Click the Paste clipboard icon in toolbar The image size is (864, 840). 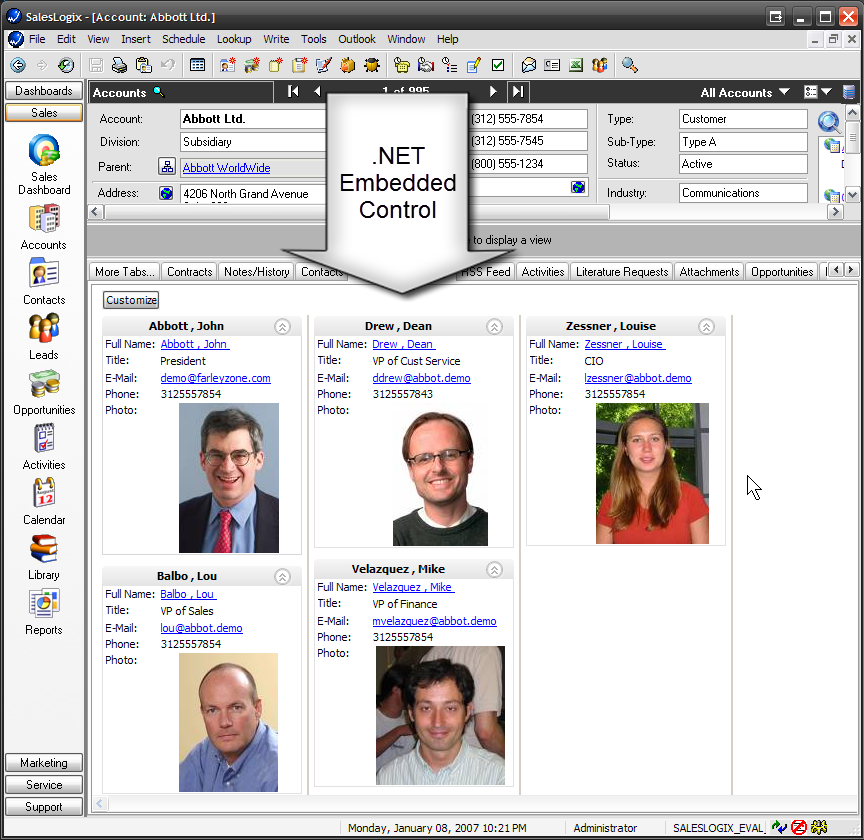(x=143, y=65)
